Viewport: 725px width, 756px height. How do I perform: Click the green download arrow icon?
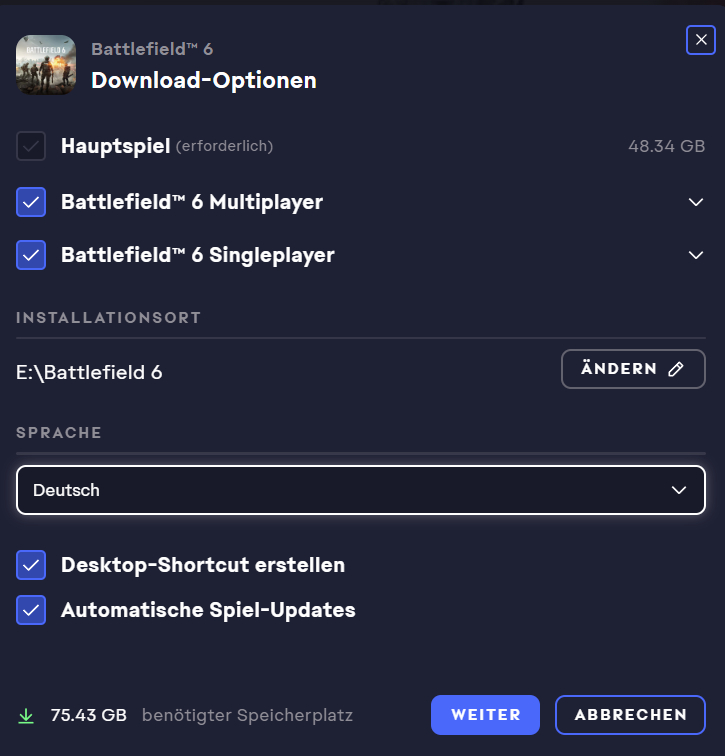26,716
